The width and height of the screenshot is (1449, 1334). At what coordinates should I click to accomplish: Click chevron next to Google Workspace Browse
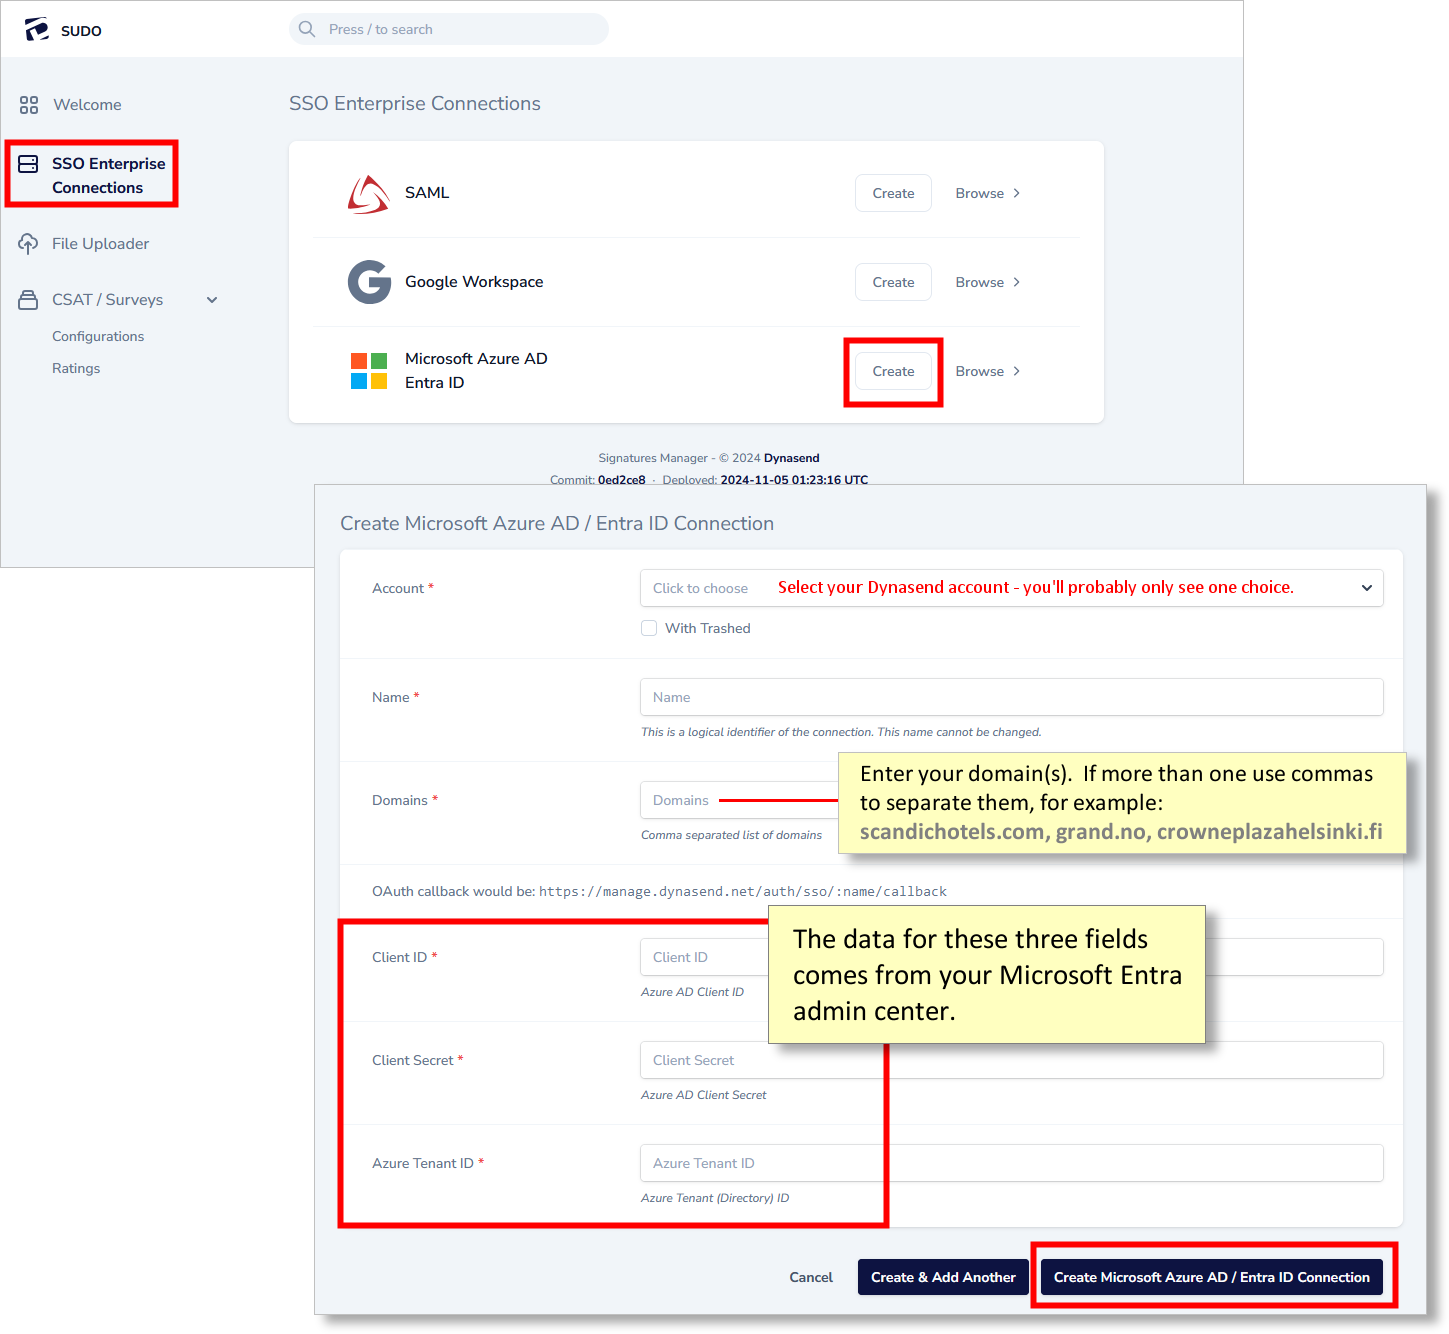click(x=1017, y=282)
